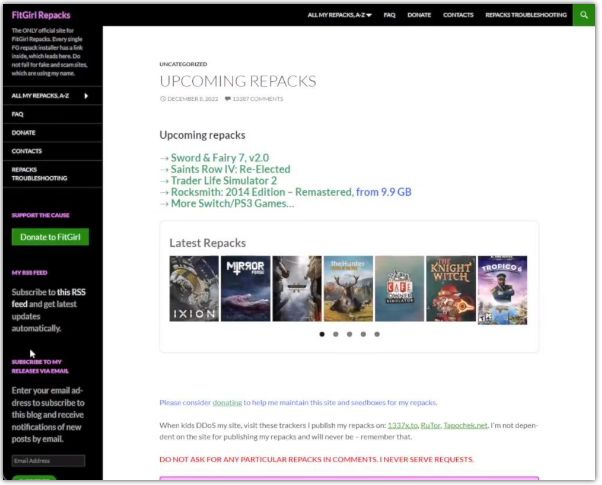Viewport: 602px width, 485px height.
Task: Open the Tapochek.net tracker link
Action: point(465,425)
